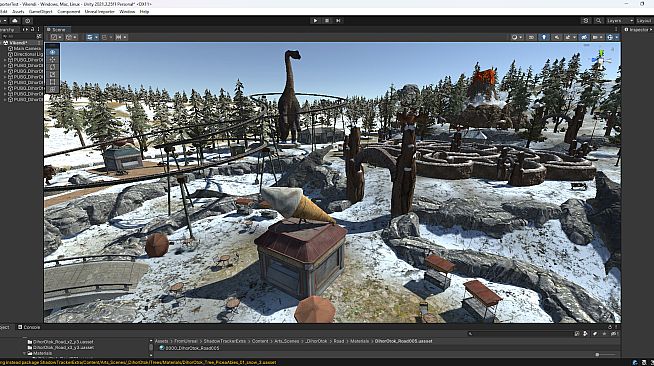This screenshot has height=366, width=654.
Task: Toggle Gizmos visibility button
Action: (610, 37)
